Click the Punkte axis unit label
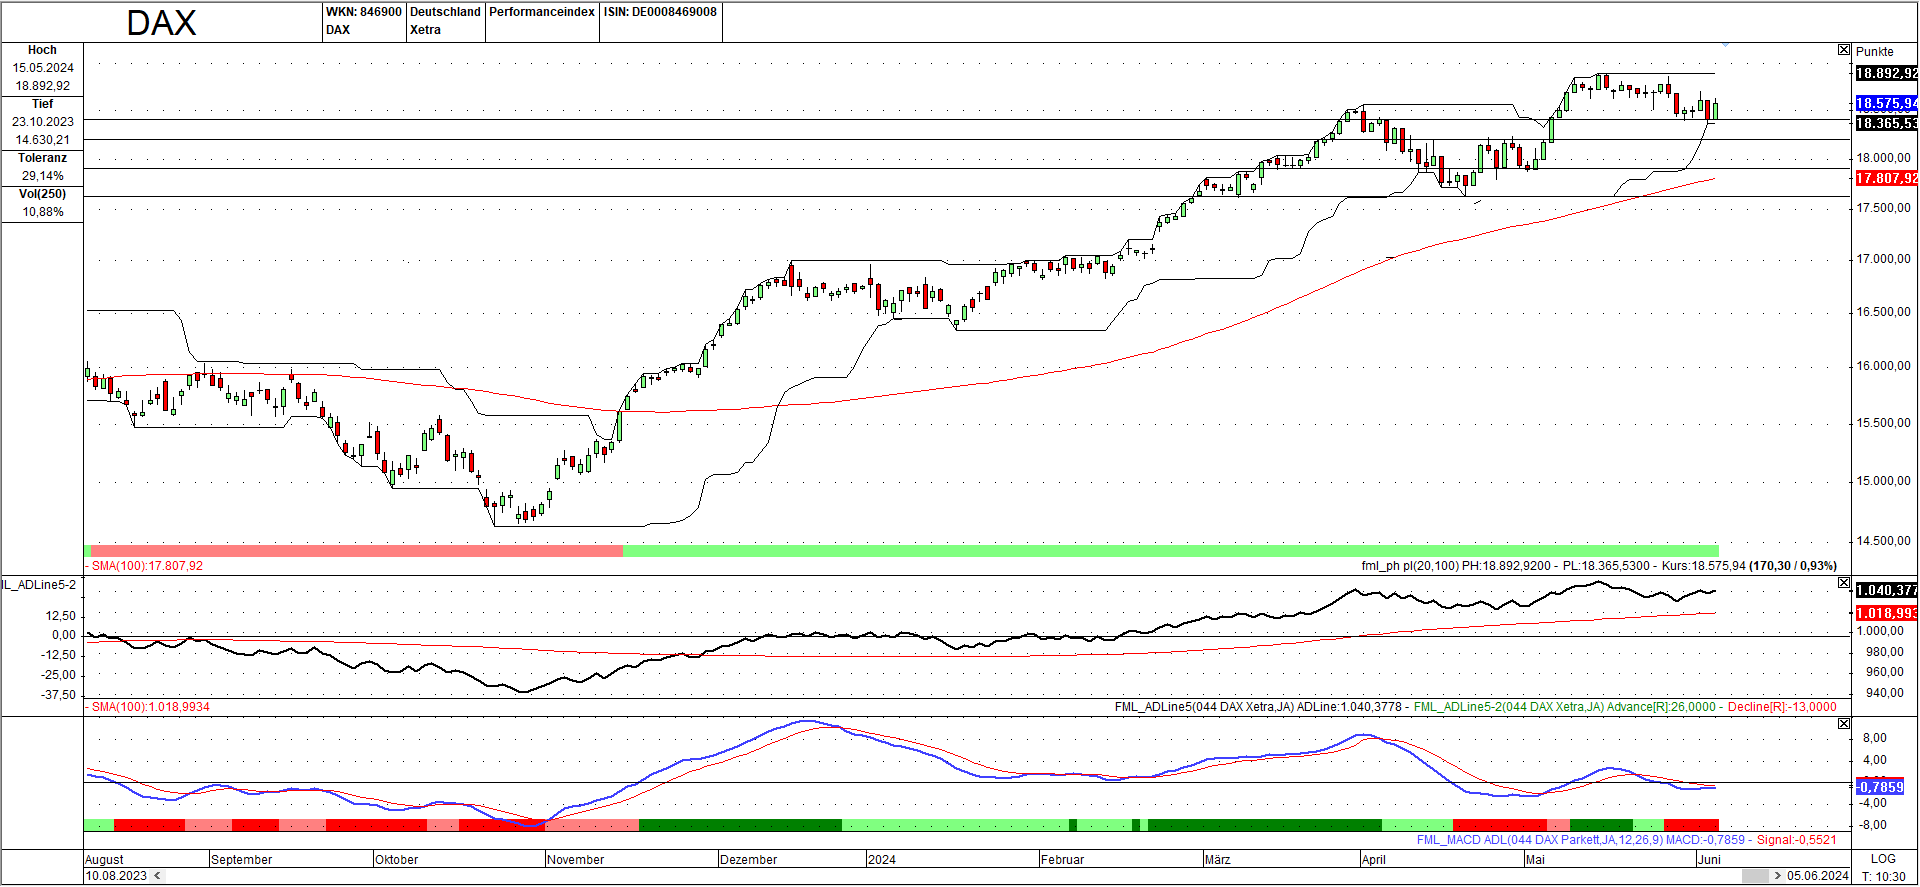The height and width of the screenshot is (887, 1920). coord(1875,52)
